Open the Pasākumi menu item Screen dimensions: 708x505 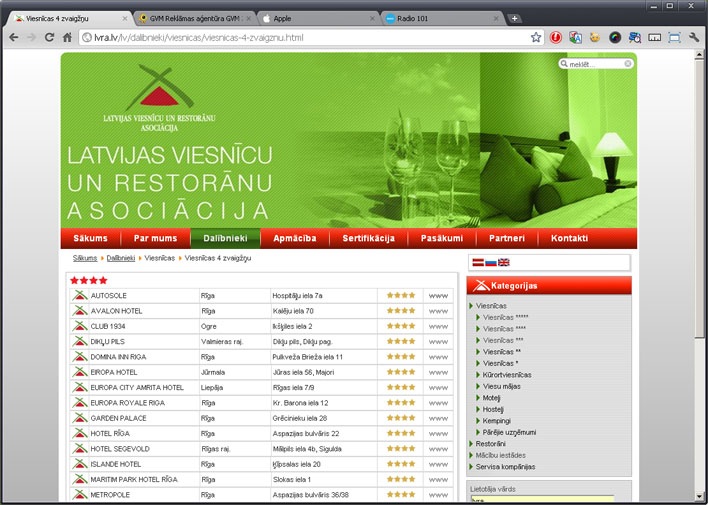click(442, 238)
